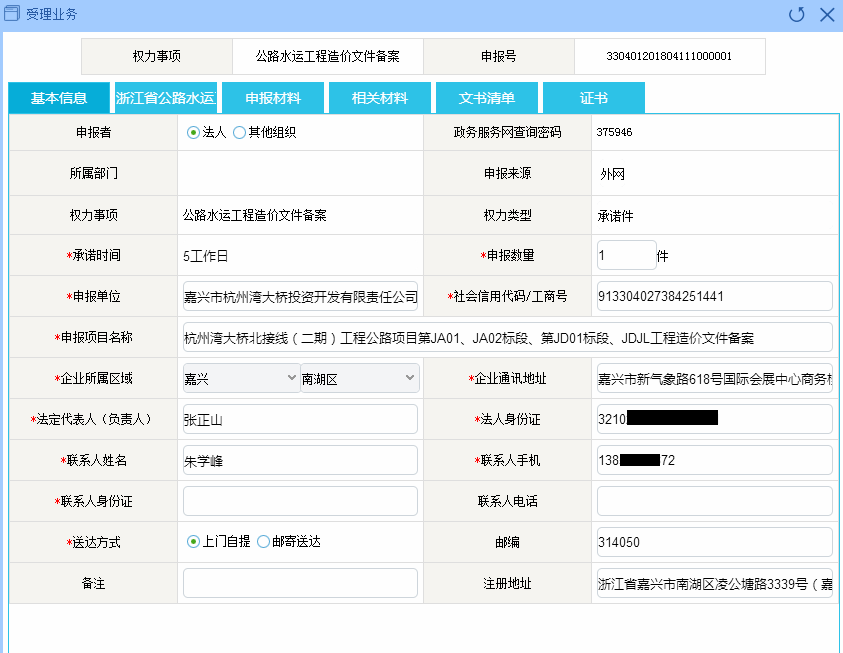The height and width of the screenshot is (653, 843).
Task: Click the 申报数量 quantity field
Action: point(626,255)
